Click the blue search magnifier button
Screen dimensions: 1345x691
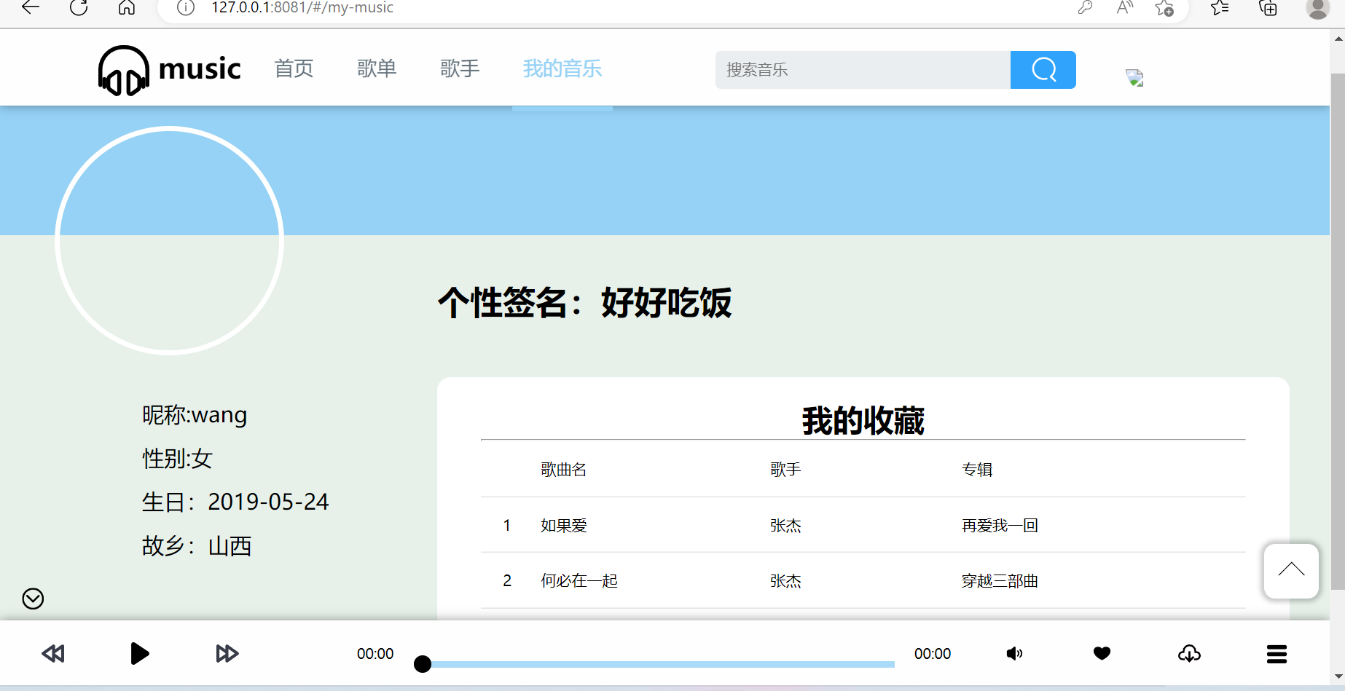coord(1043,70)
